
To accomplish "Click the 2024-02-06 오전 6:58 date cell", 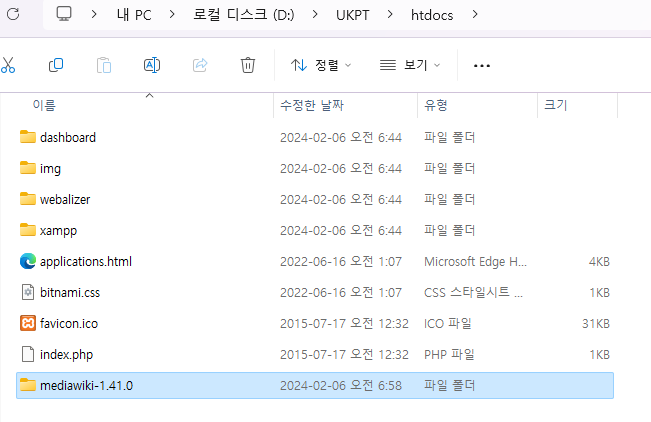I will click(x=341, y=385).
